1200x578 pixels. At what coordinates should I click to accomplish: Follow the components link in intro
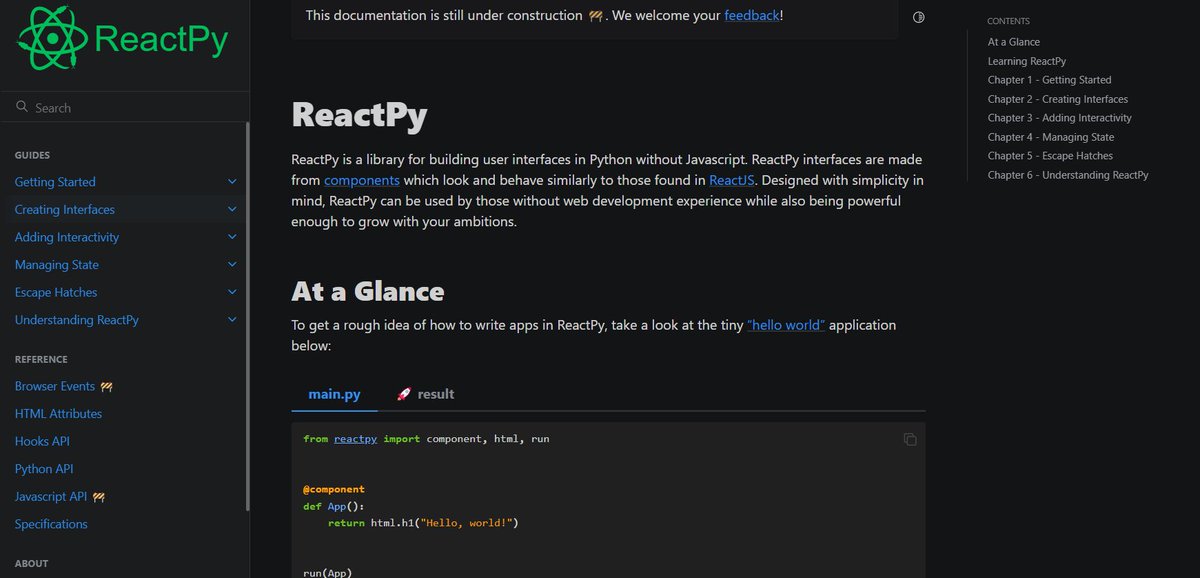362,180
